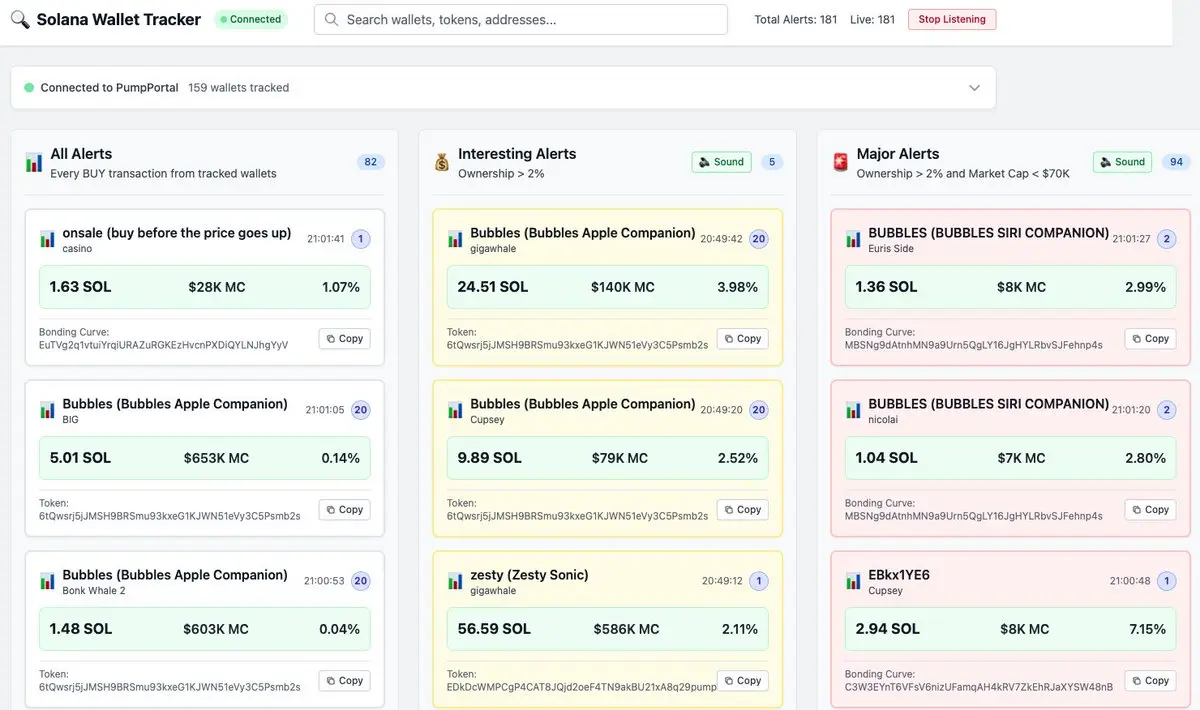Click count badge 2 on the Euris Side card
This screenshot has height=710, width=1200.
[1167, 239]
